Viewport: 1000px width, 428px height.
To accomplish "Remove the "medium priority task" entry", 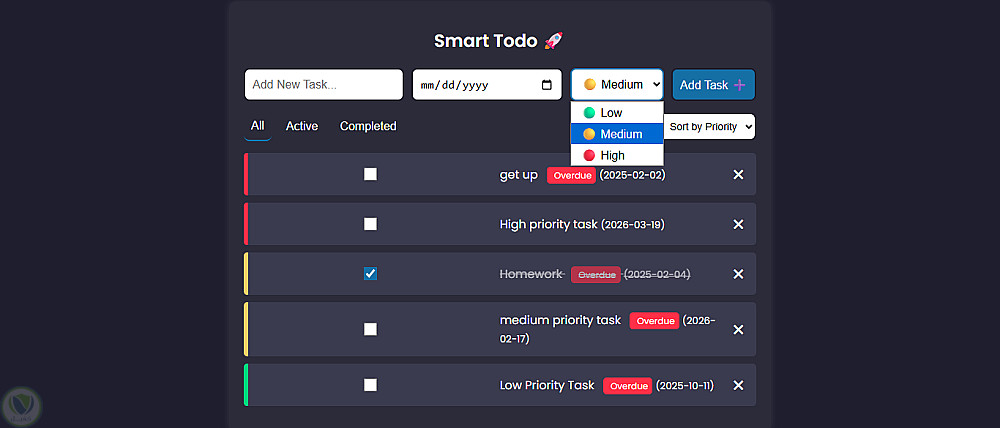I will 738,329.
